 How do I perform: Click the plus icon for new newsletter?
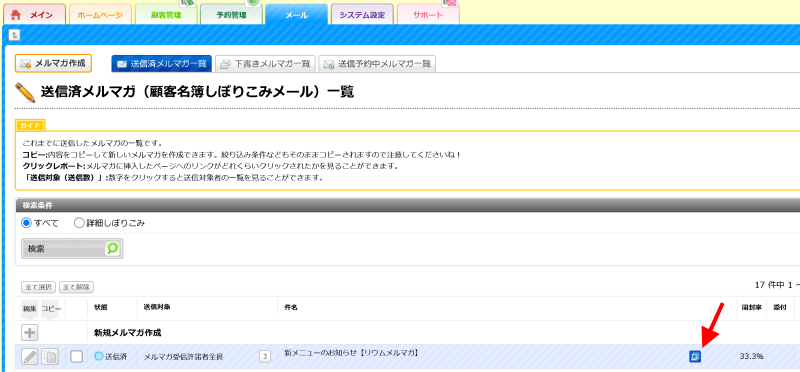pos(30,333)
